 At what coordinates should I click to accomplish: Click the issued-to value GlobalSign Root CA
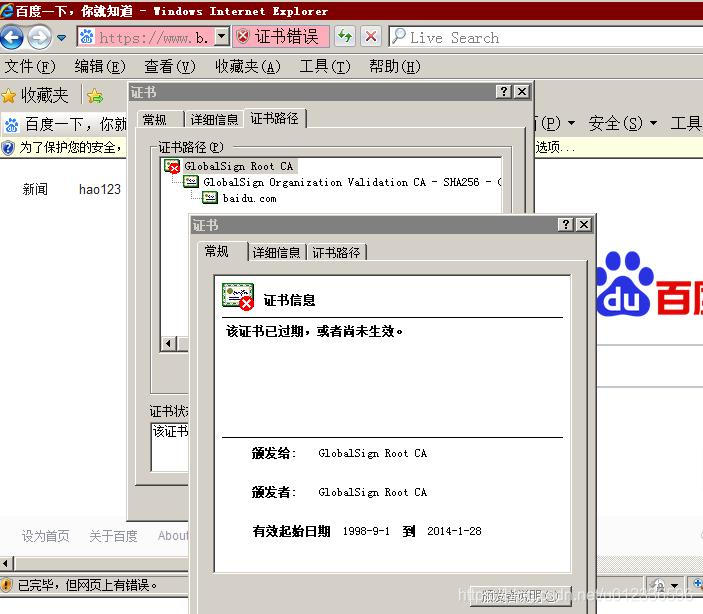coord(373,453)
